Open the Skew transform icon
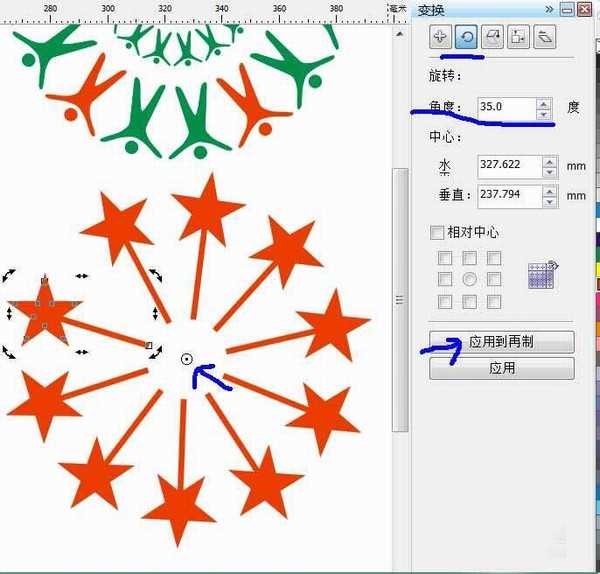600x574 pixels. (544, 37)
